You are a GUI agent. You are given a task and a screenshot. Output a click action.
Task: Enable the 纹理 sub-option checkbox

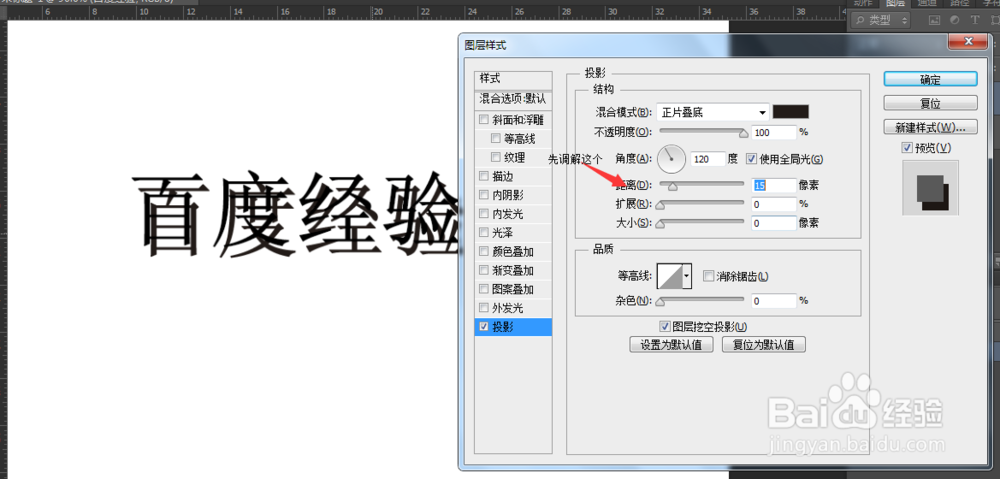(496, 158)
